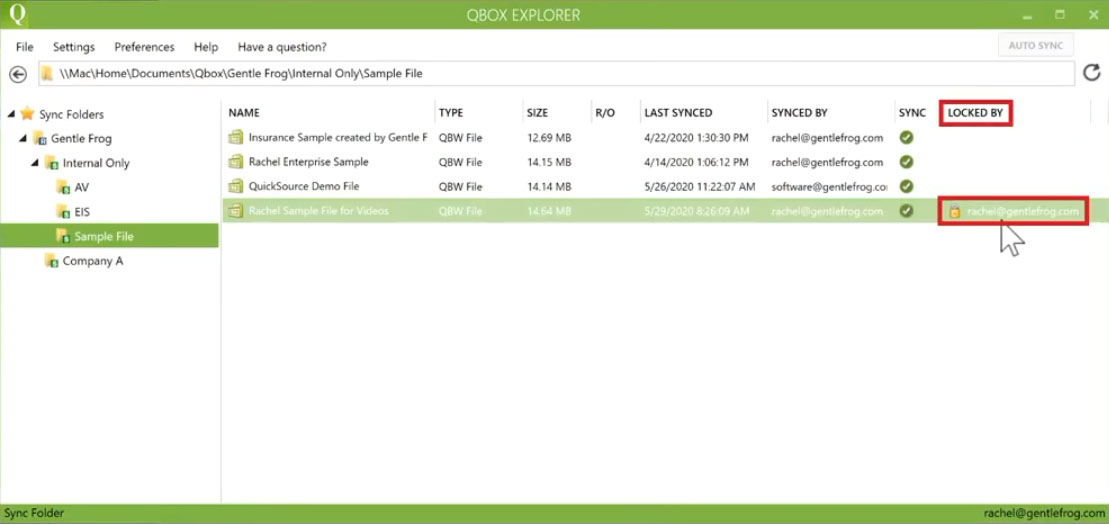Click the star icon beside Sync Folders
Screen dimensions: 1109x524
27,114
